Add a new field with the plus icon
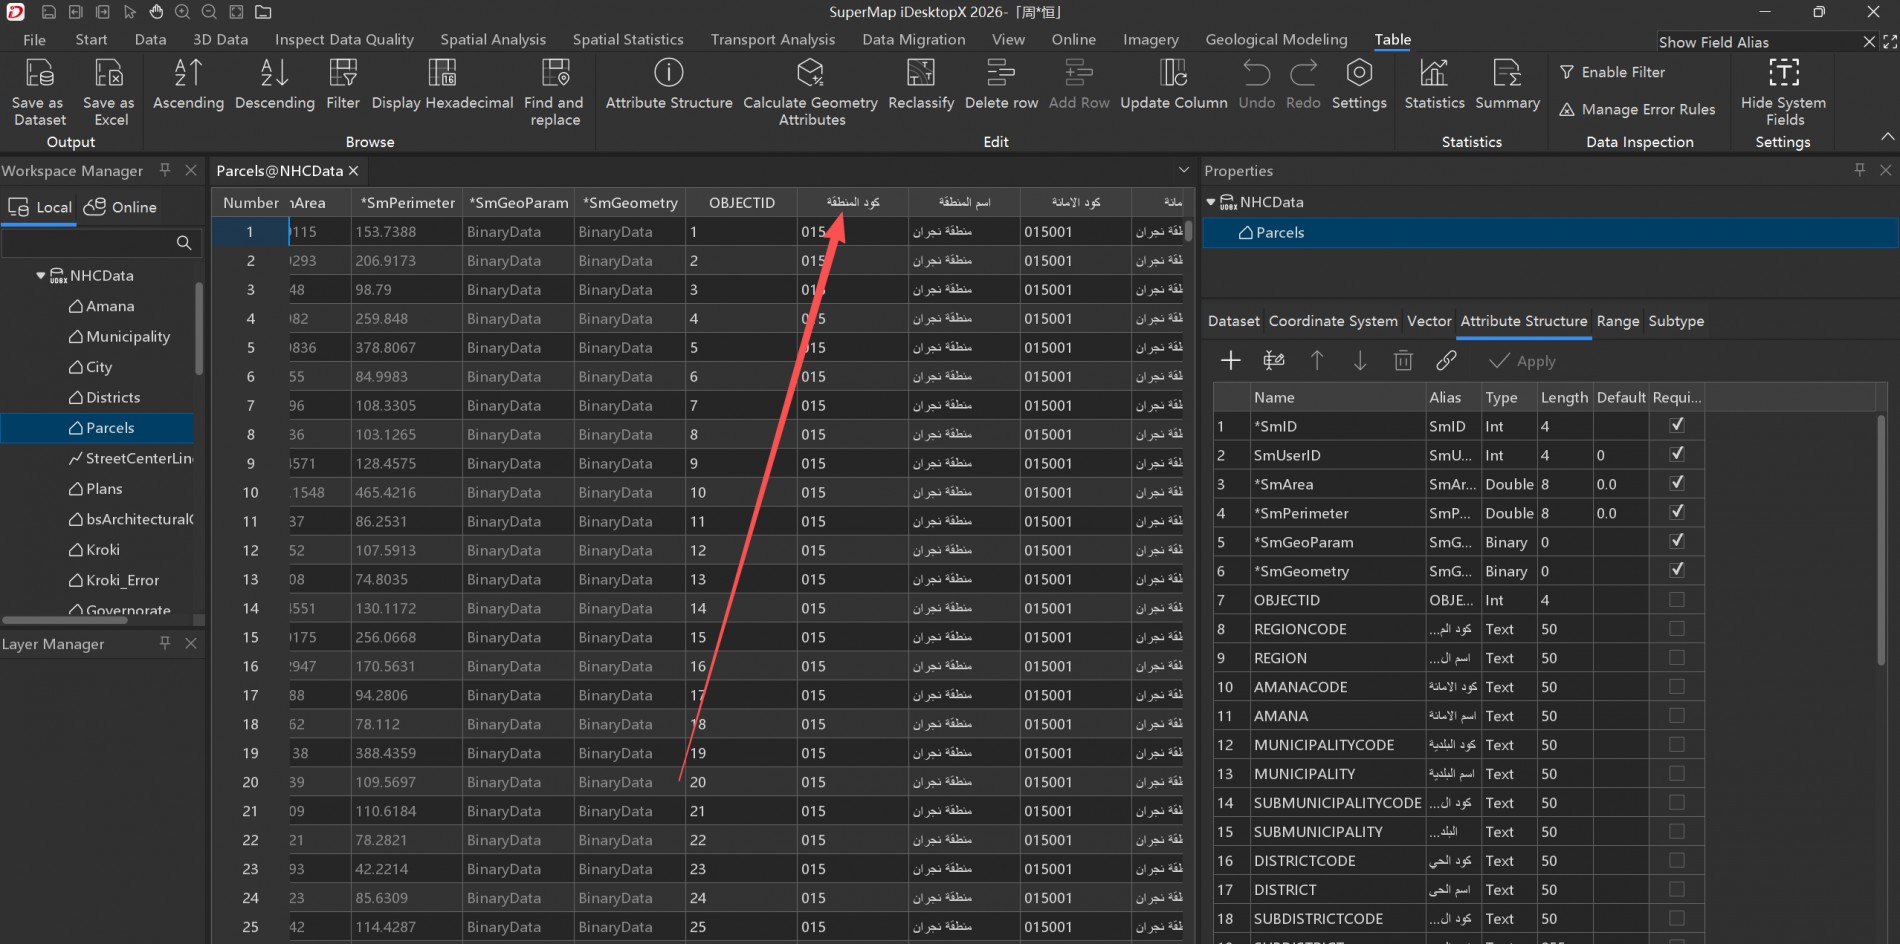 click(x=1230, y=361)
